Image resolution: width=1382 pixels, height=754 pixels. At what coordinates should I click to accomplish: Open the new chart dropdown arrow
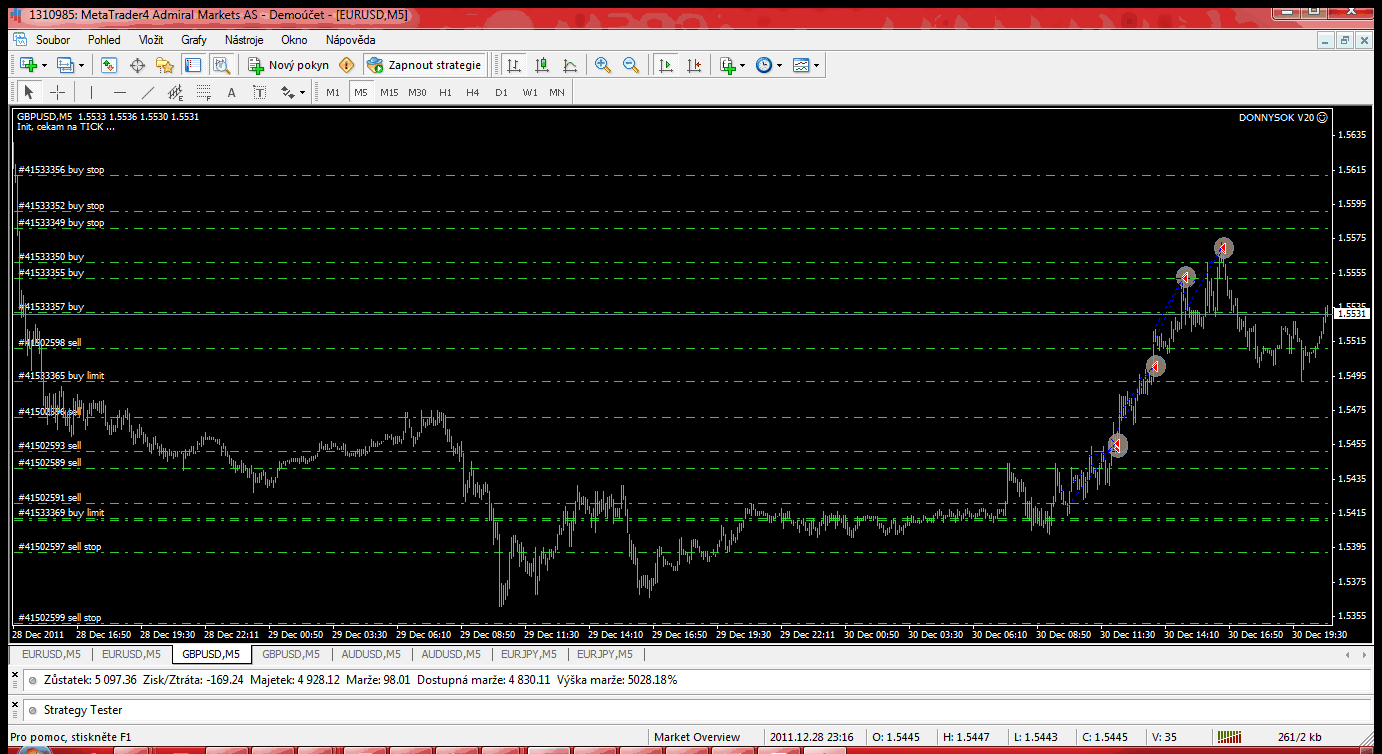tap(44, 65)
